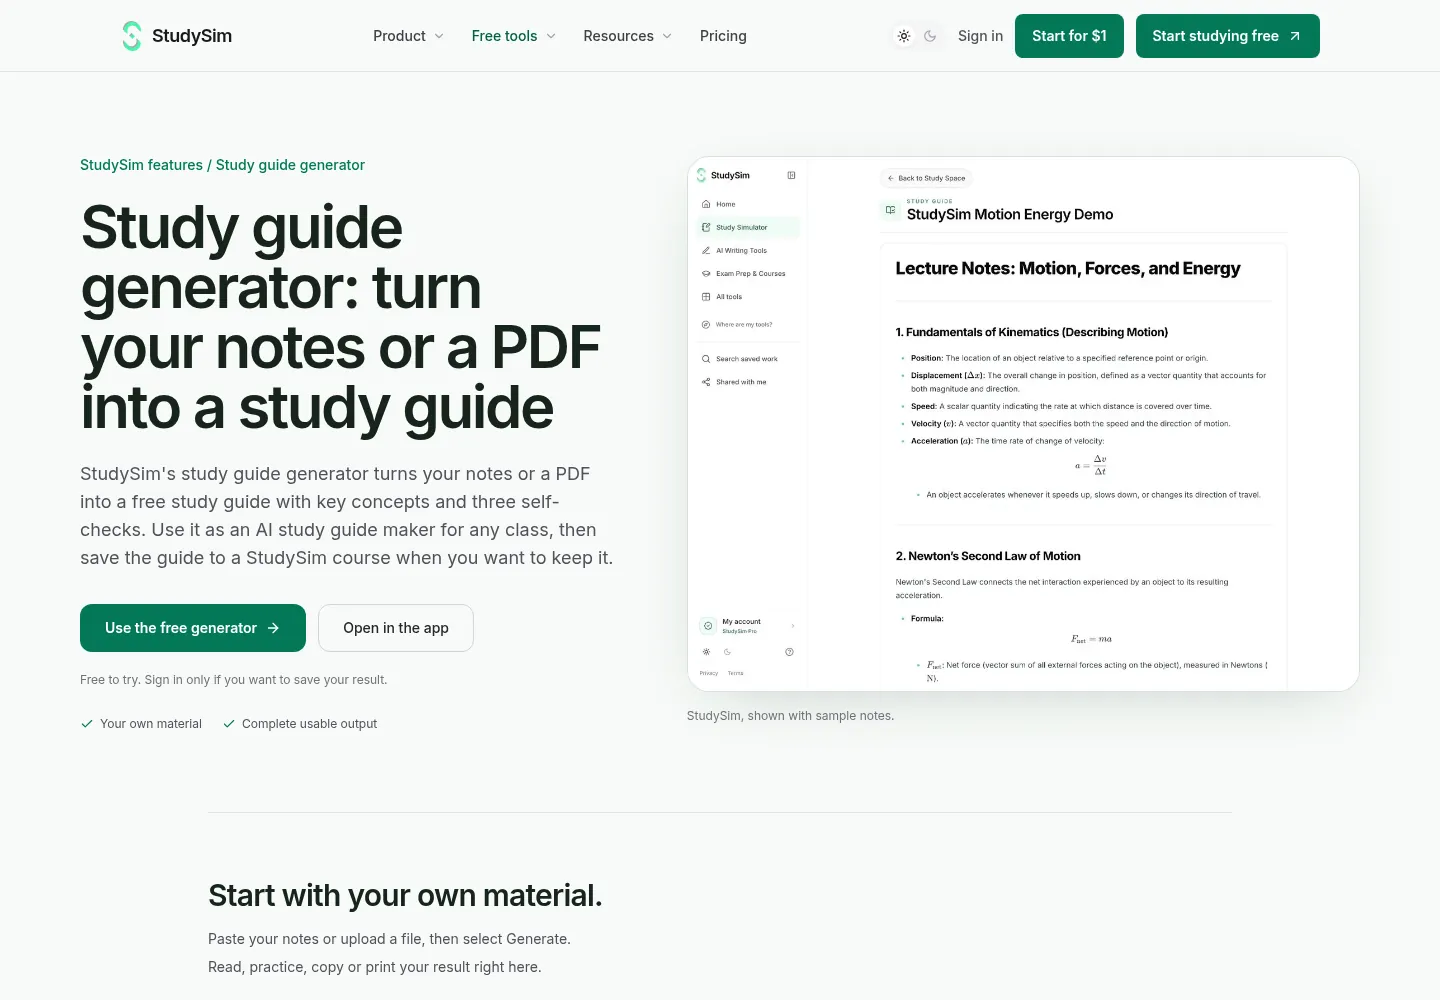Expand the Resources dropdown chevron

click(667, 36)
